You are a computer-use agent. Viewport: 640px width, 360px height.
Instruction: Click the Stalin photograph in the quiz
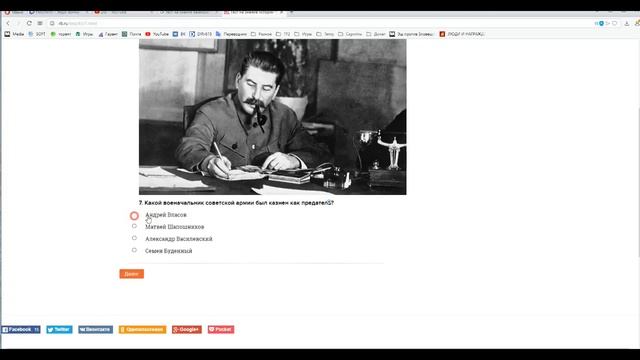click(x=273, y=117)
